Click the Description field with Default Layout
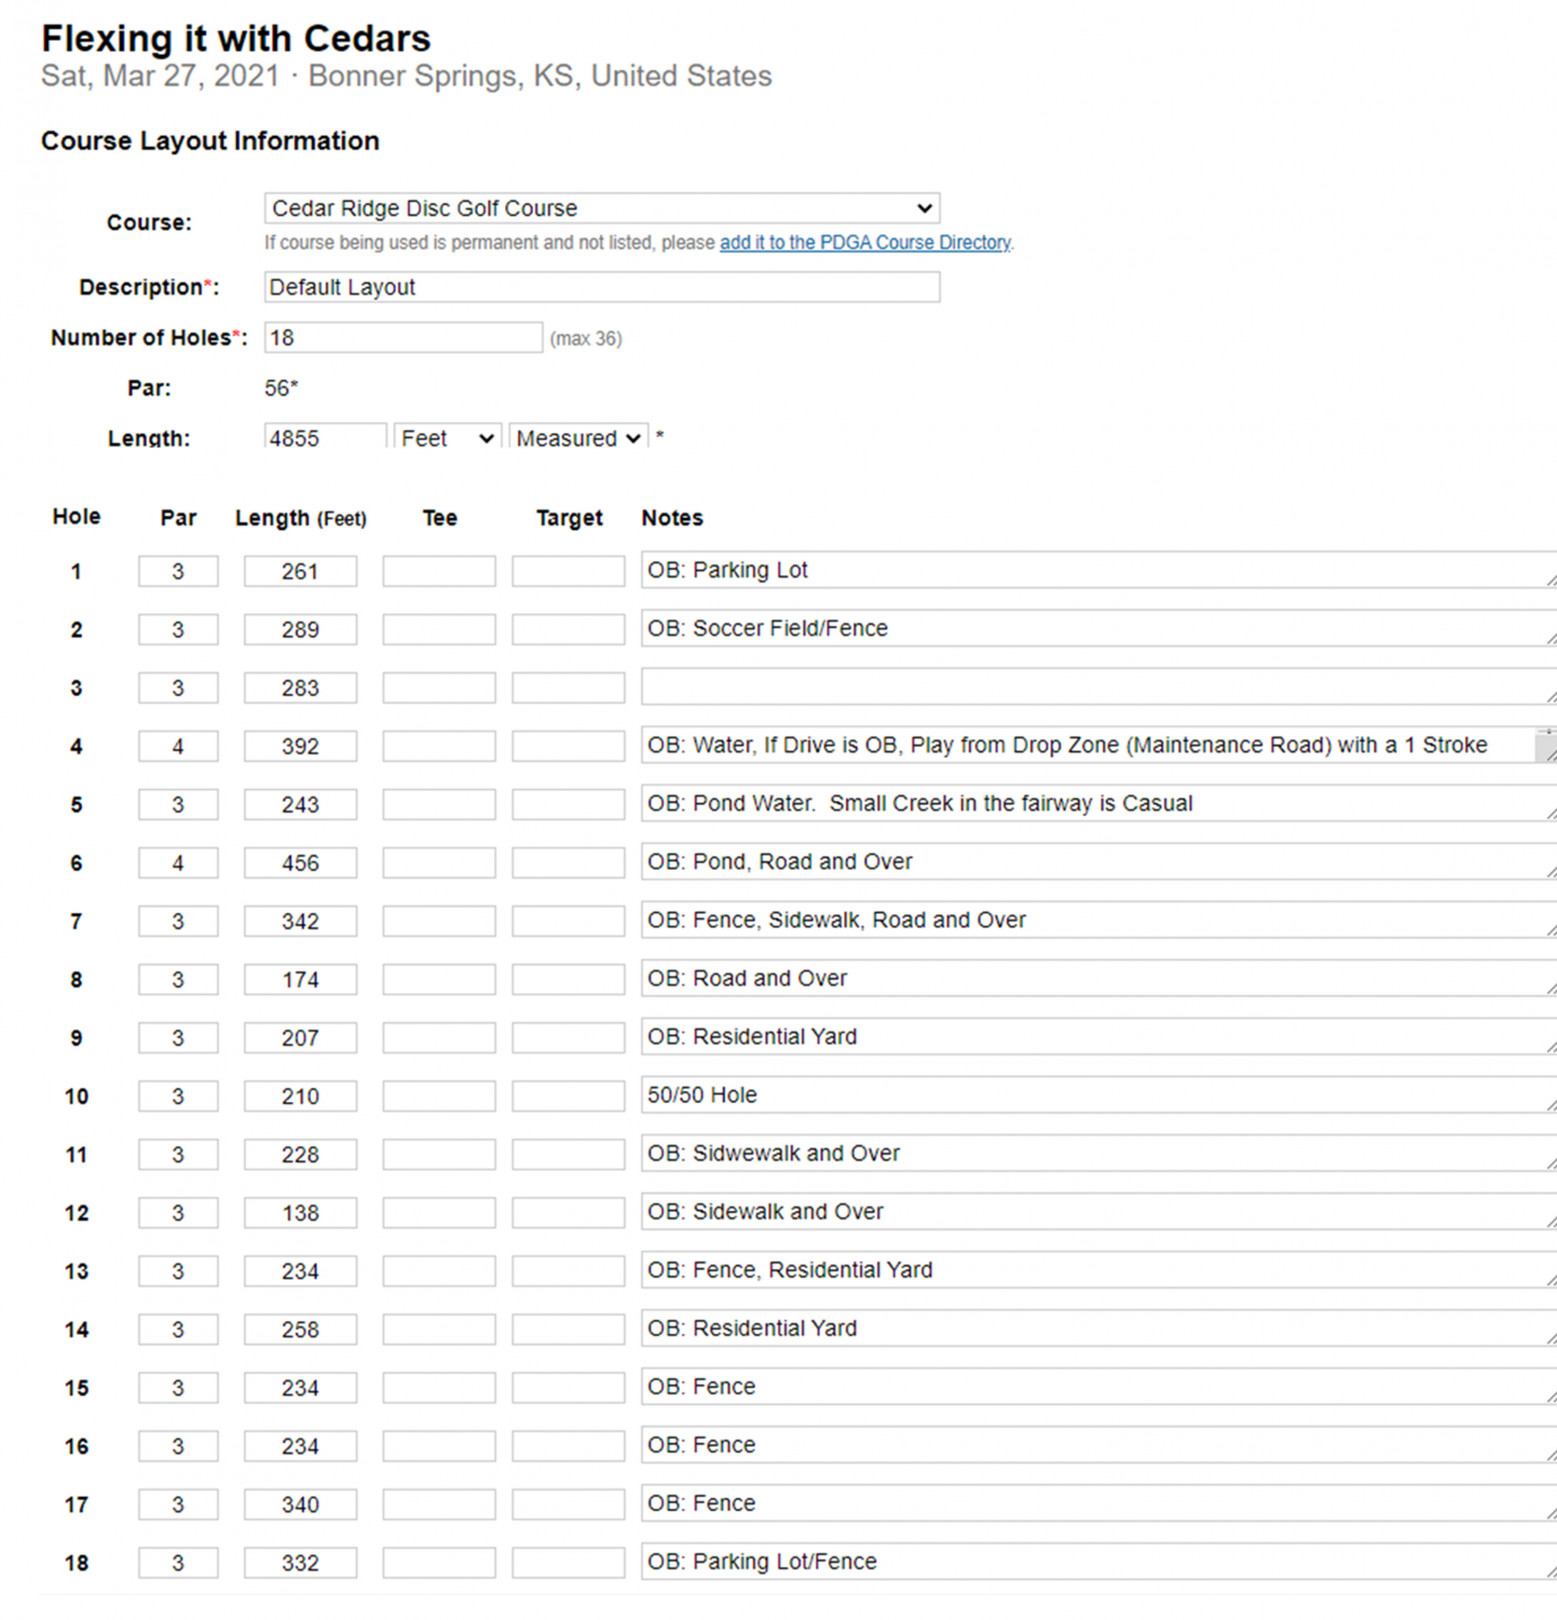This screenshot has height=1620, width=1557. [602, 287]
